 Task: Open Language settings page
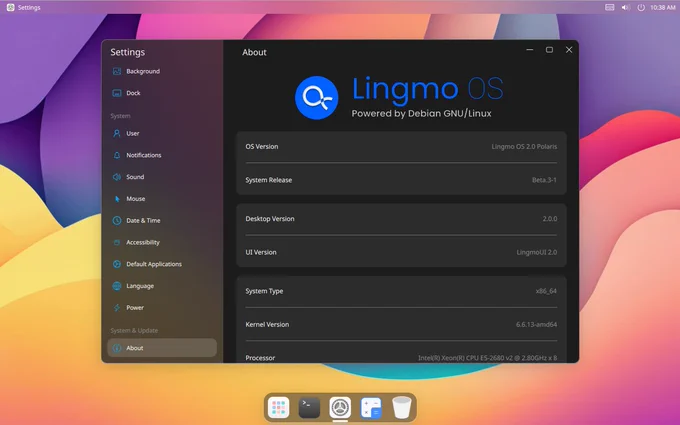pyautogui.click(x=162, y=286)
